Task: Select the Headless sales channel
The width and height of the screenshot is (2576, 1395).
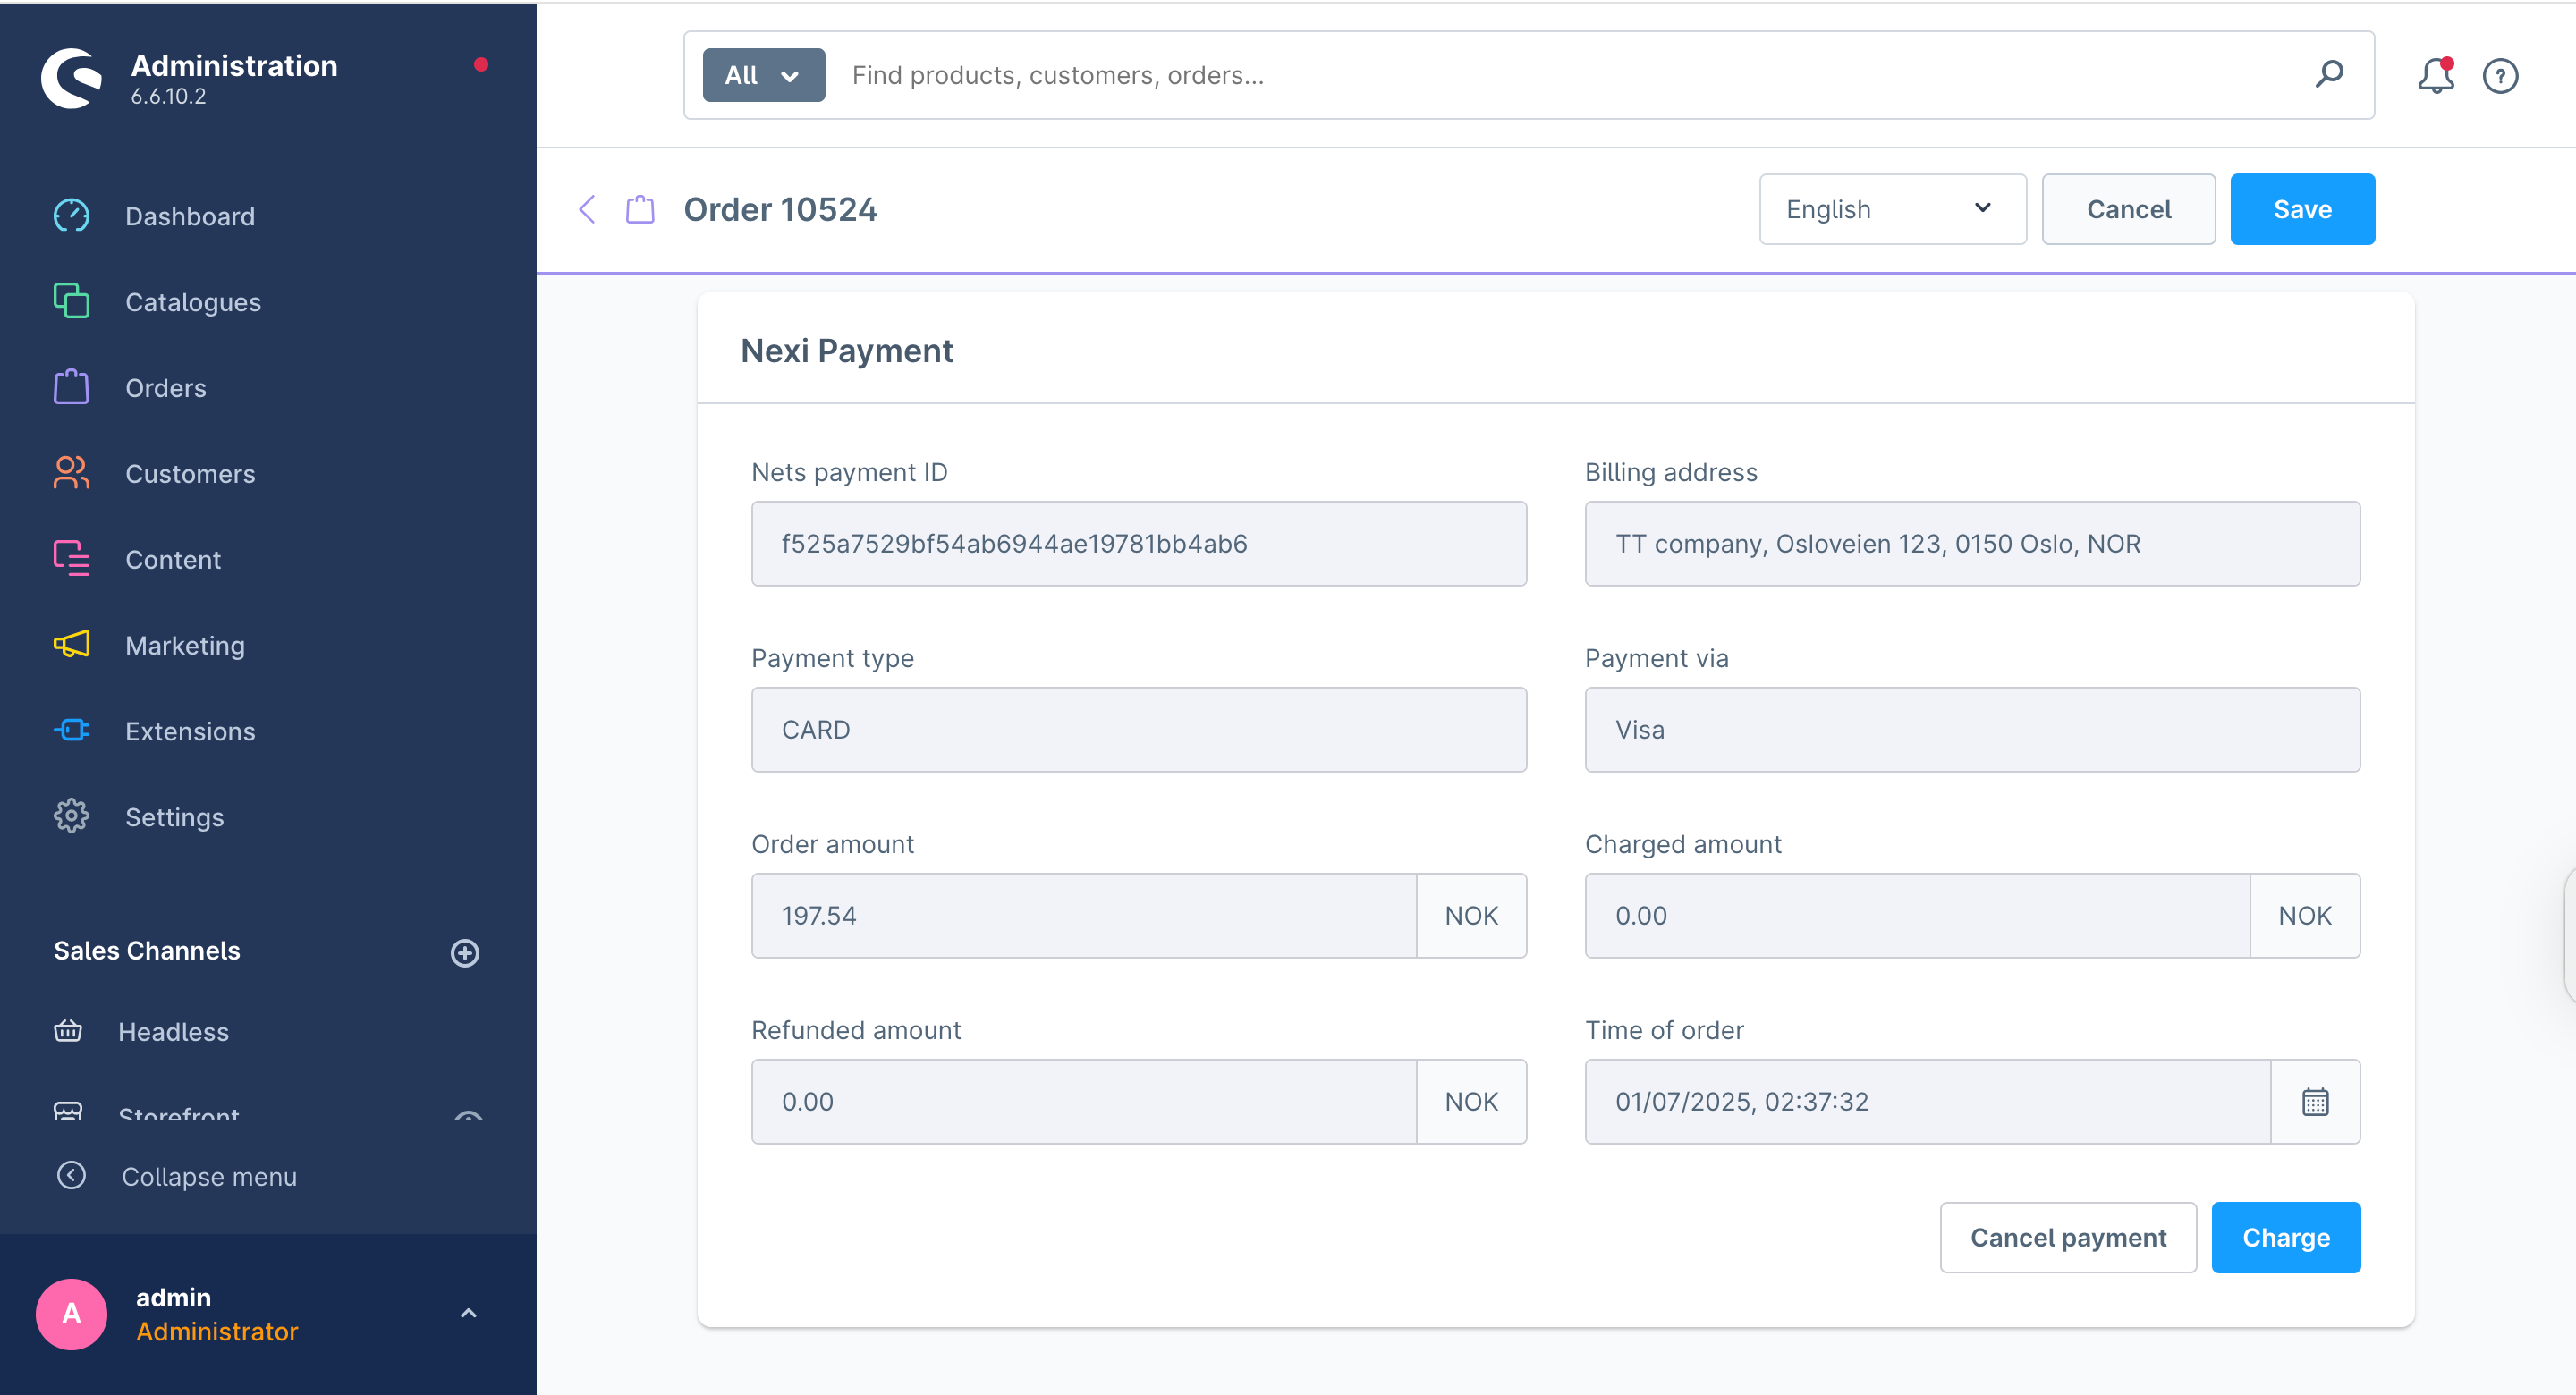Action: click(174, 1031)
